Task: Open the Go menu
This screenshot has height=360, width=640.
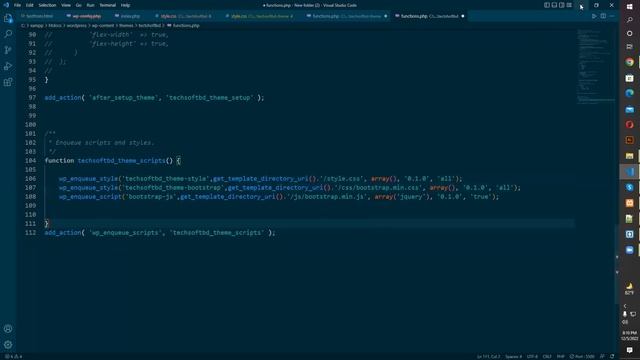Action: (x=78, y=5)
